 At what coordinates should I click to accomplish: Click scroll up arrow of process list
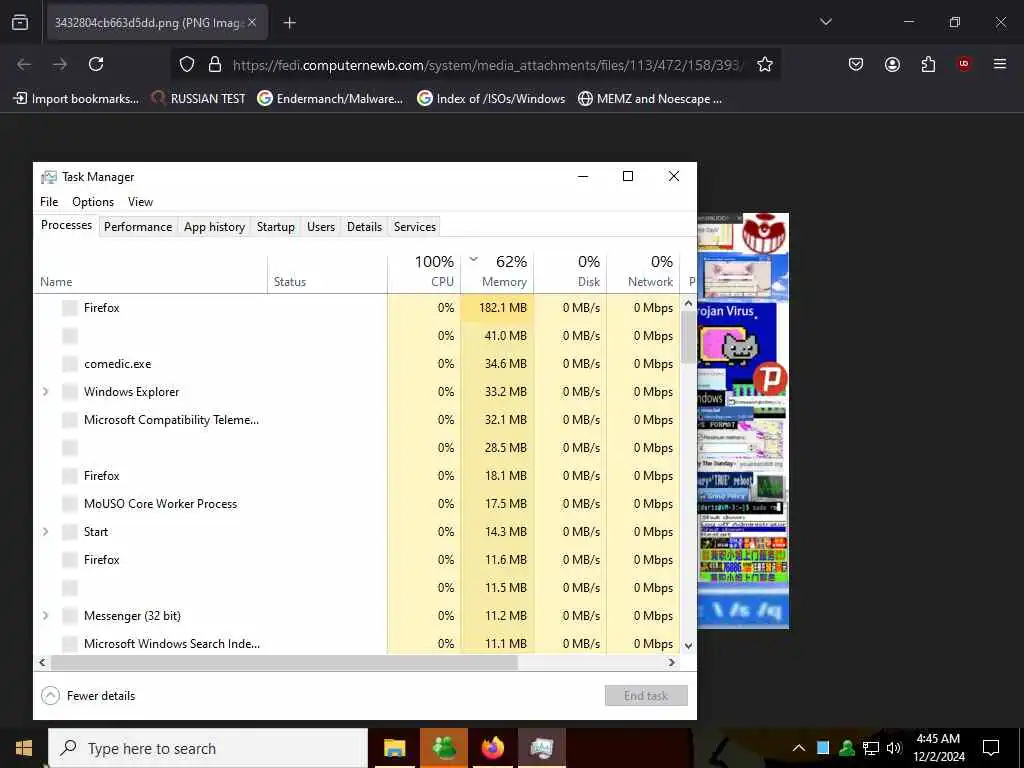click(688, 304)
